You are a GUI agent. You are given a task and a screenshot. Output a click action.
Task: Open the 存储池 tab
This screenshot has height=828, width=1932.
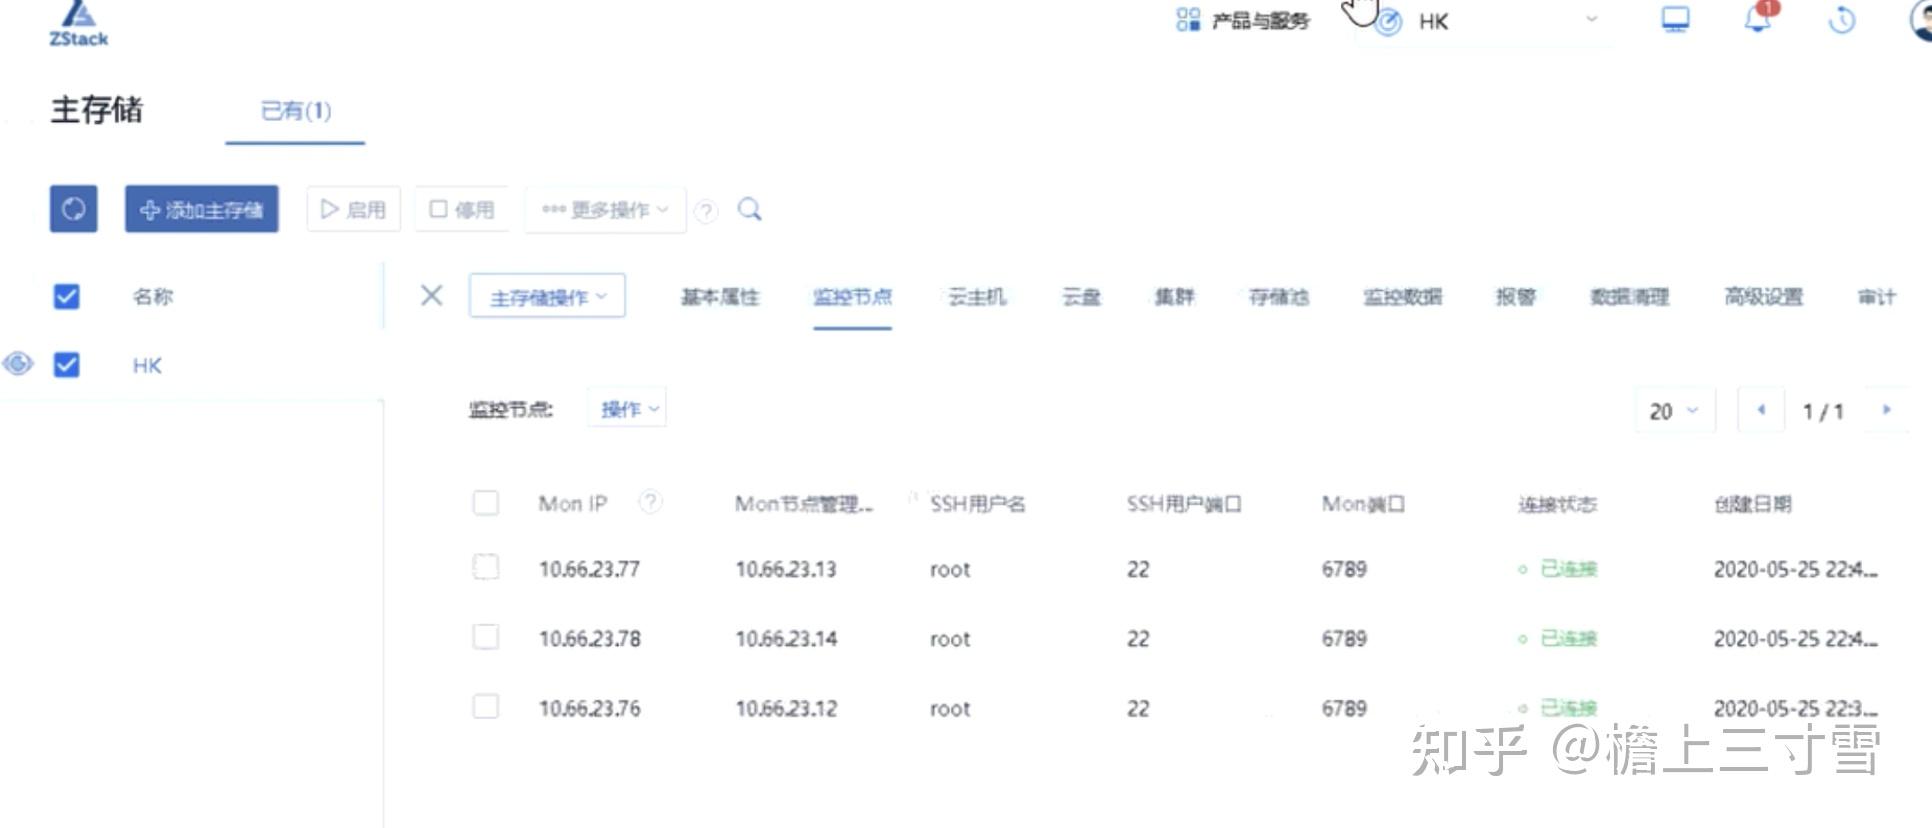tap(1279, 297)
